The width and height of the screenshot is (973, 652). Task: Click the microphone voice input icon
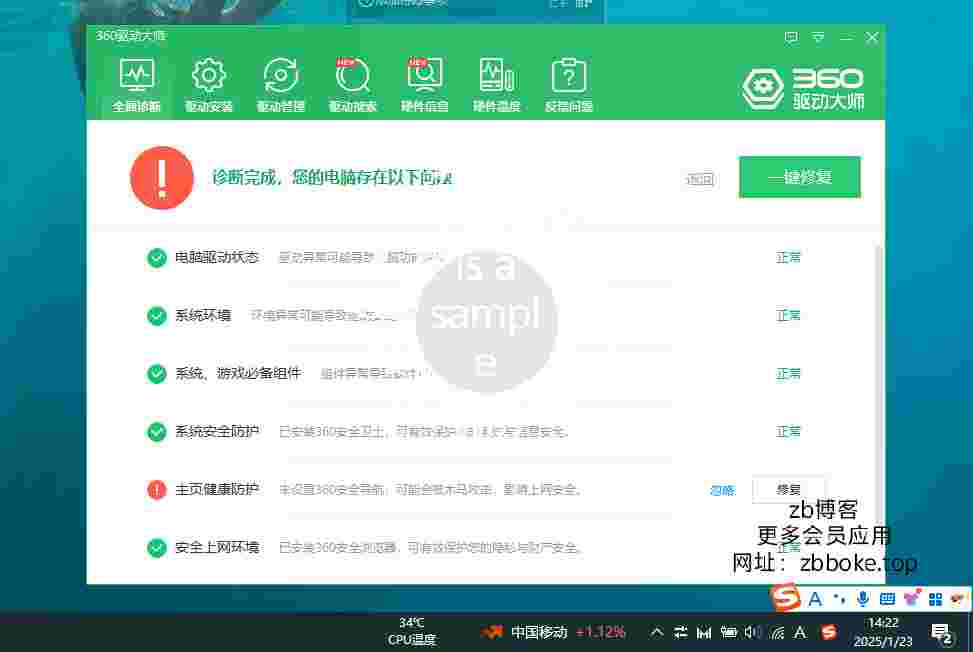(x=863, y=599)
